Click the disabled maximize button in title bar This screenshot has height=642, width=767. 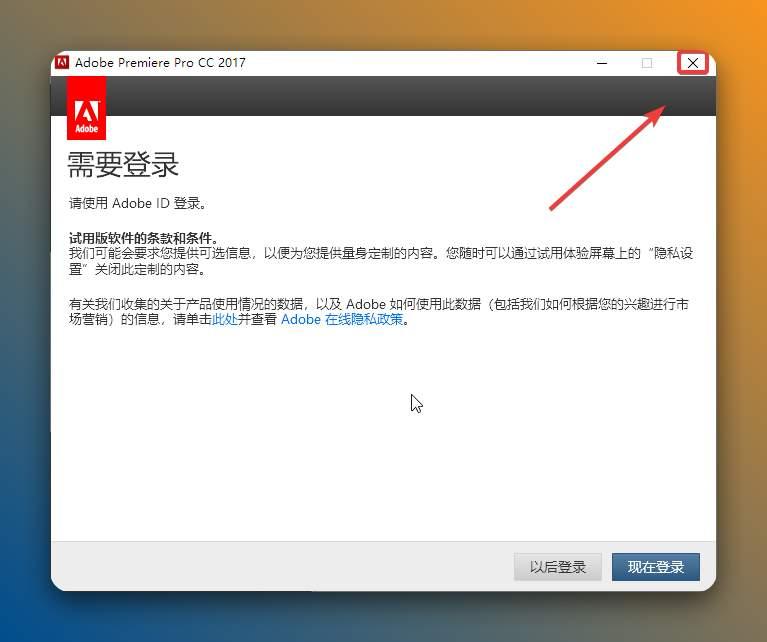(x=647, y=63)
